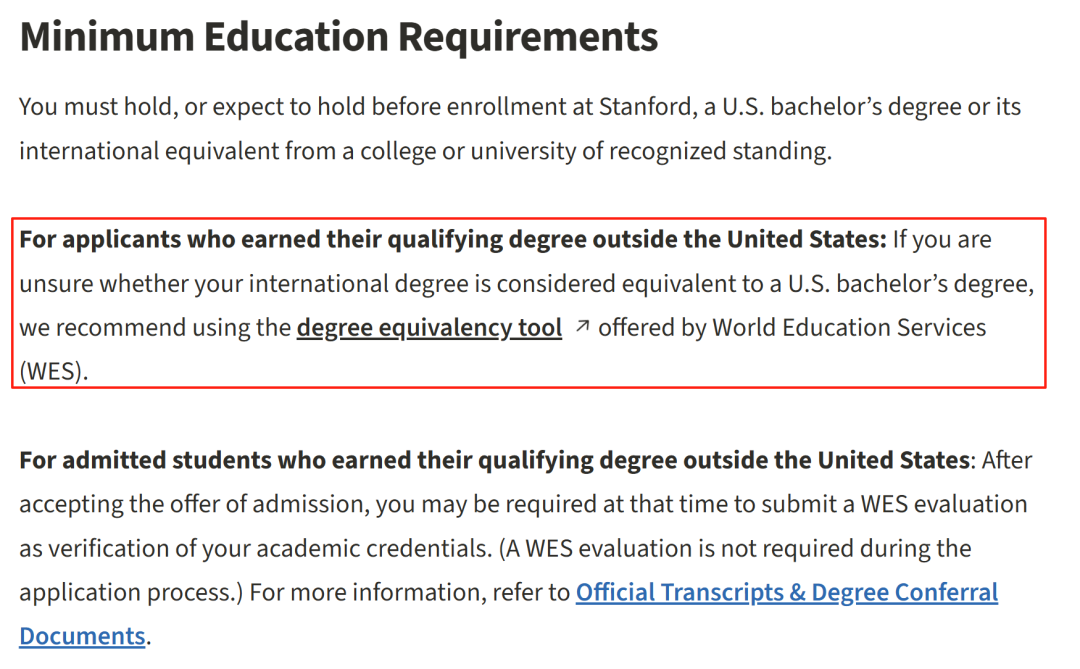1080x669 pixels.
Task: Open Official Transcripts & Degree Conferral link
Action: [x=787, y=593]
